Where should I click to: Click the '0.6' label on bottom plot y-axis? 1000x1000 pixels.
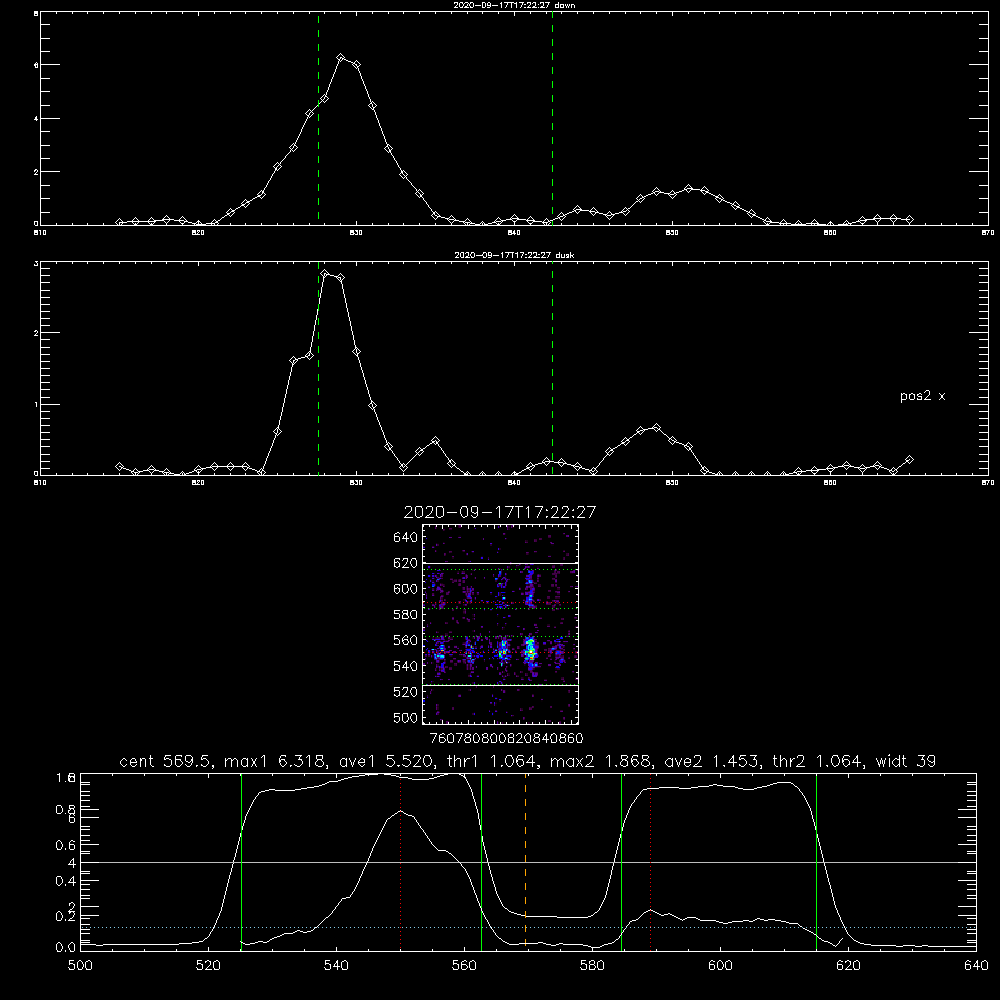(66, 845)
